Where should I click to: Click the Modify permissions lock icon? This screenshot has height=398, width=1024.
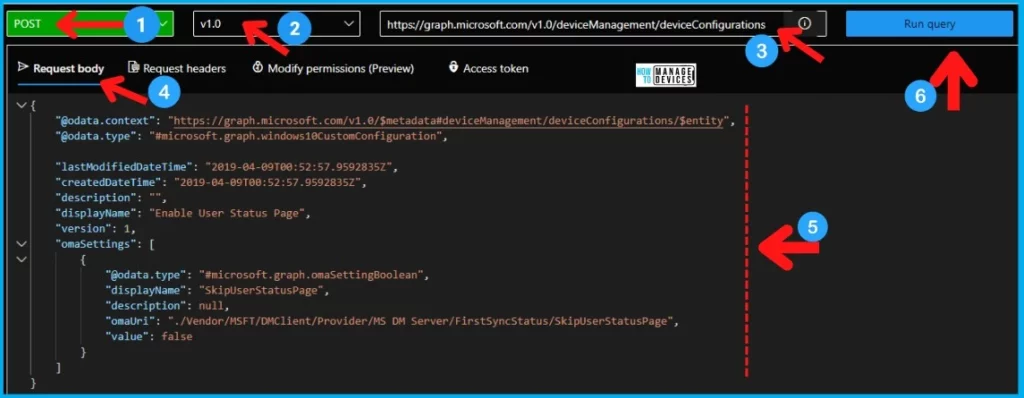point(257,67)
